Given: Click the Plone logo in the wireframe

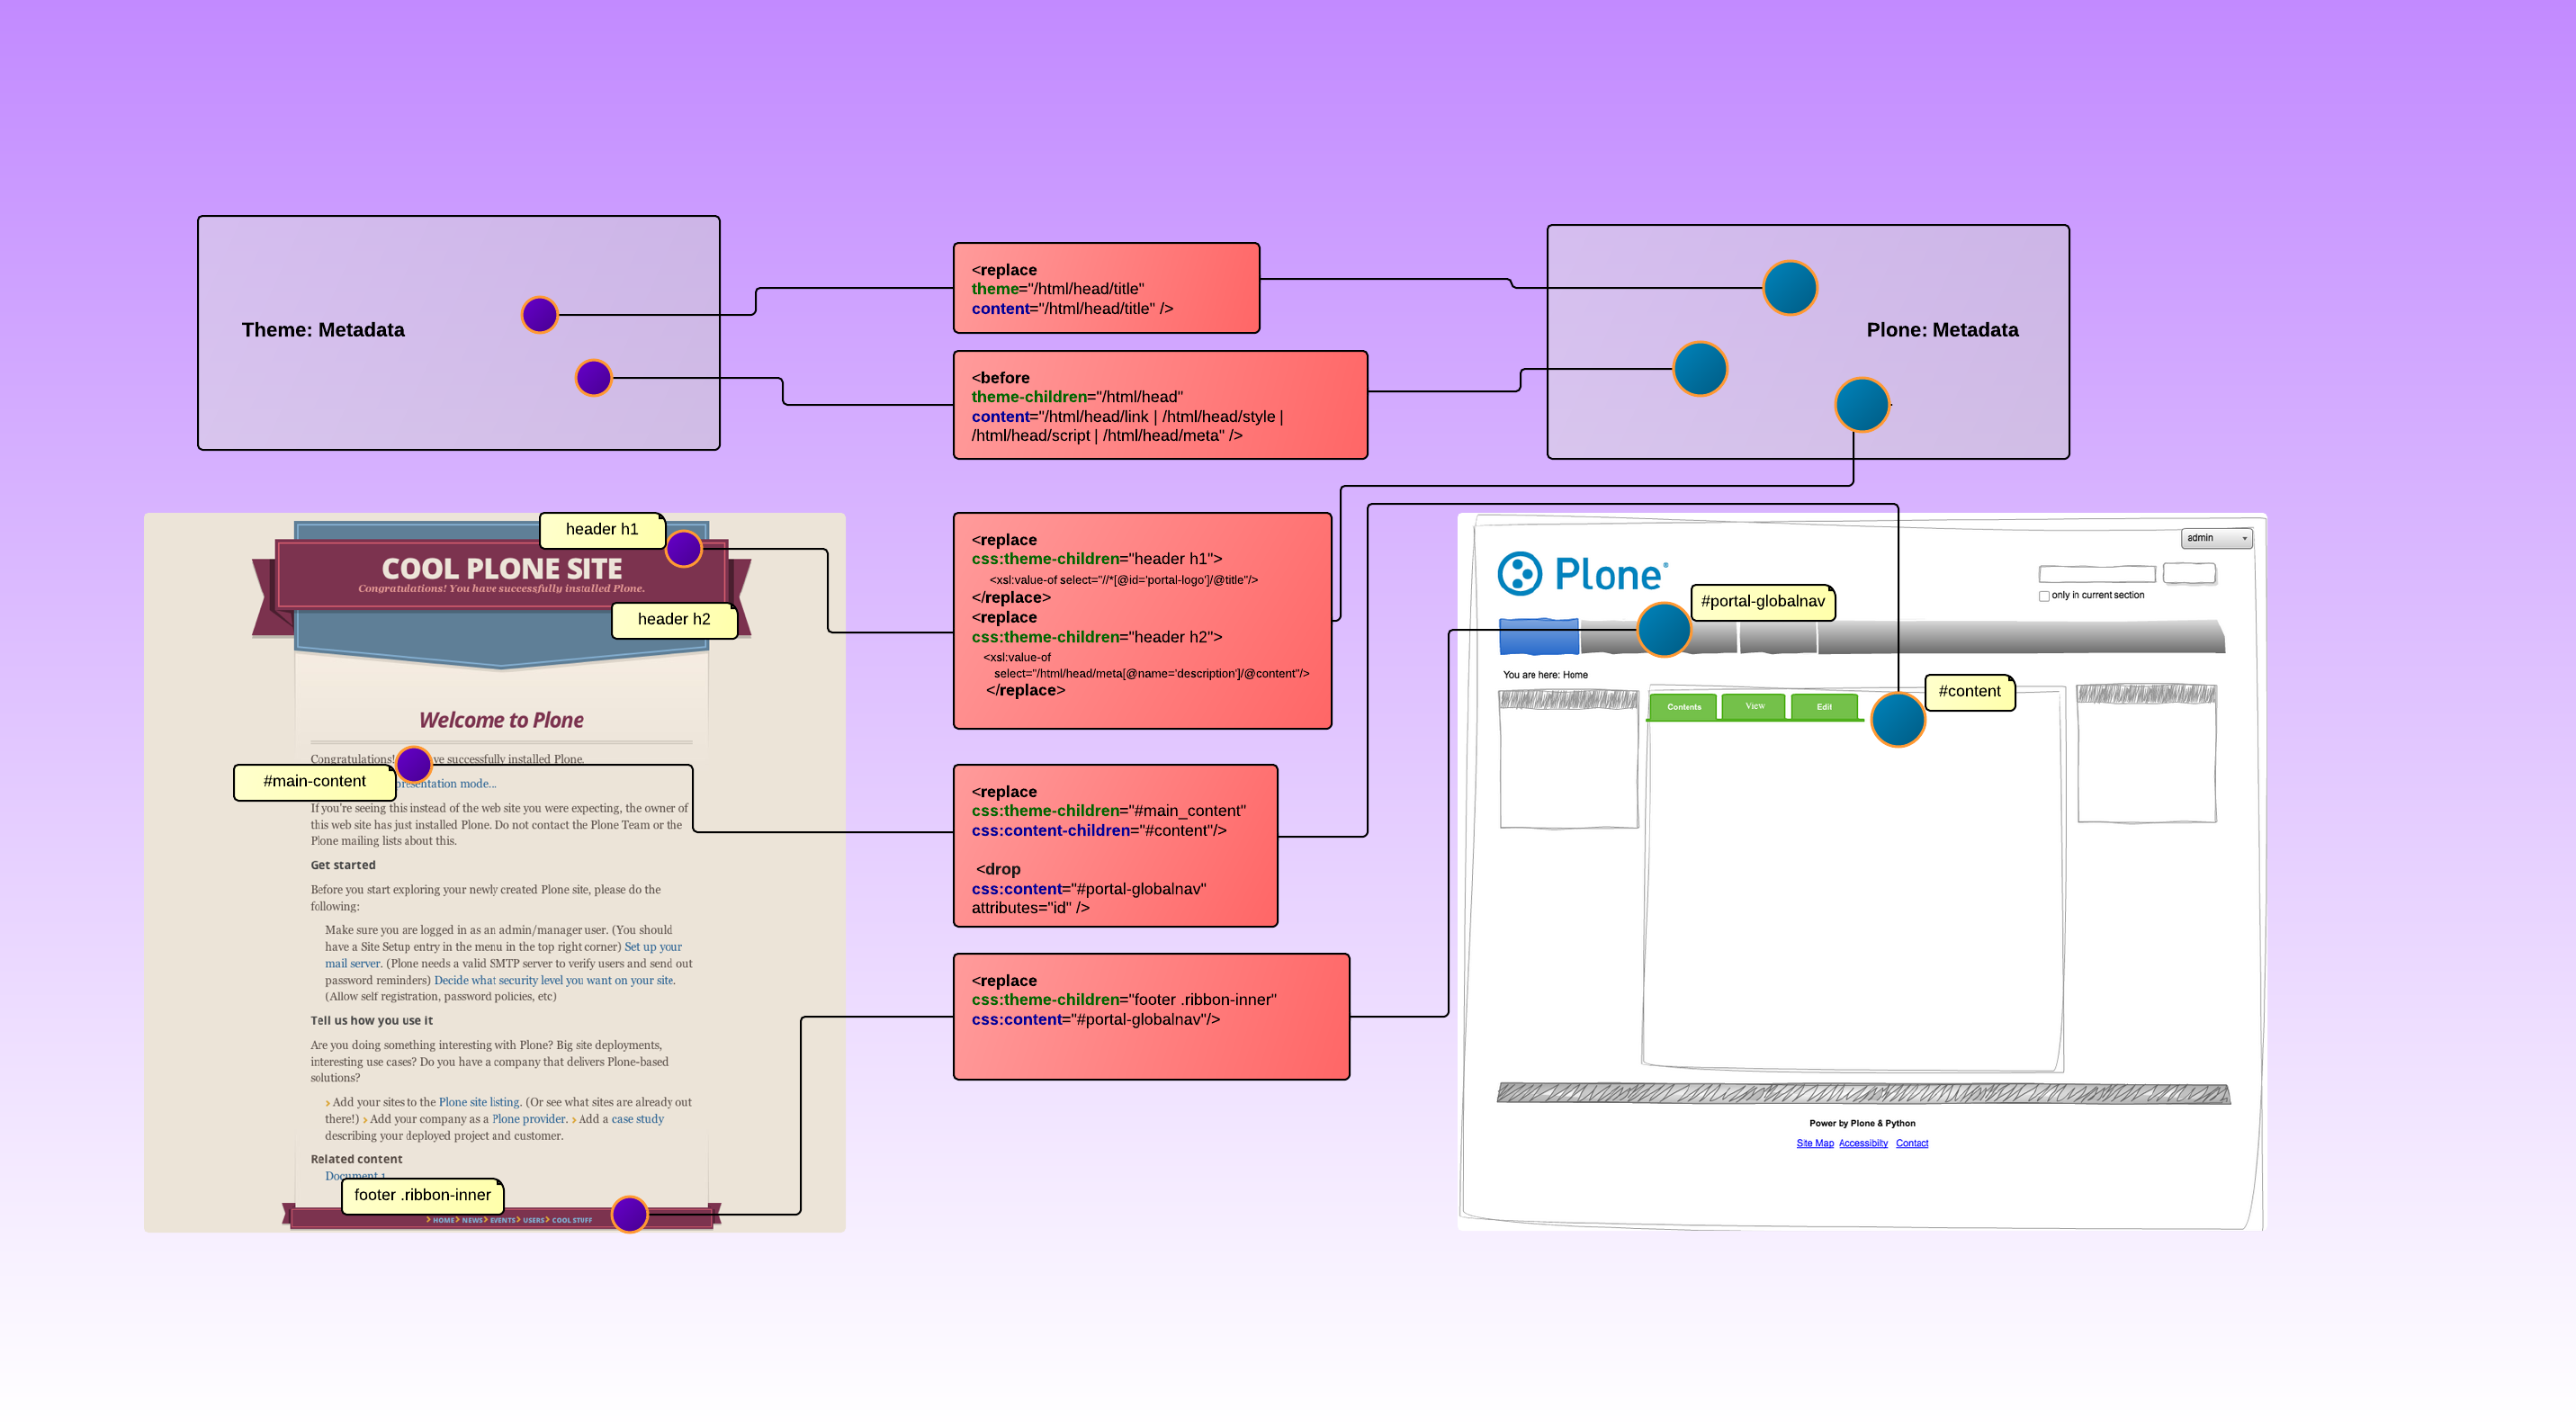Looking at the screenshot, I should pyautogui.click(x=1582, y=574).
